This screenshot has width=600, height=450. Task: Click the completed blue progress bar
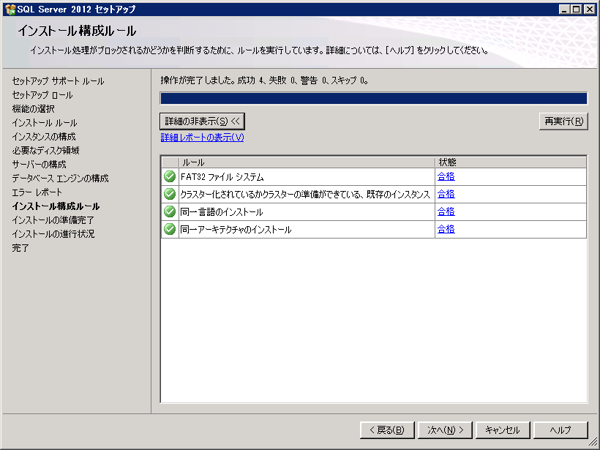coord(373,98)
